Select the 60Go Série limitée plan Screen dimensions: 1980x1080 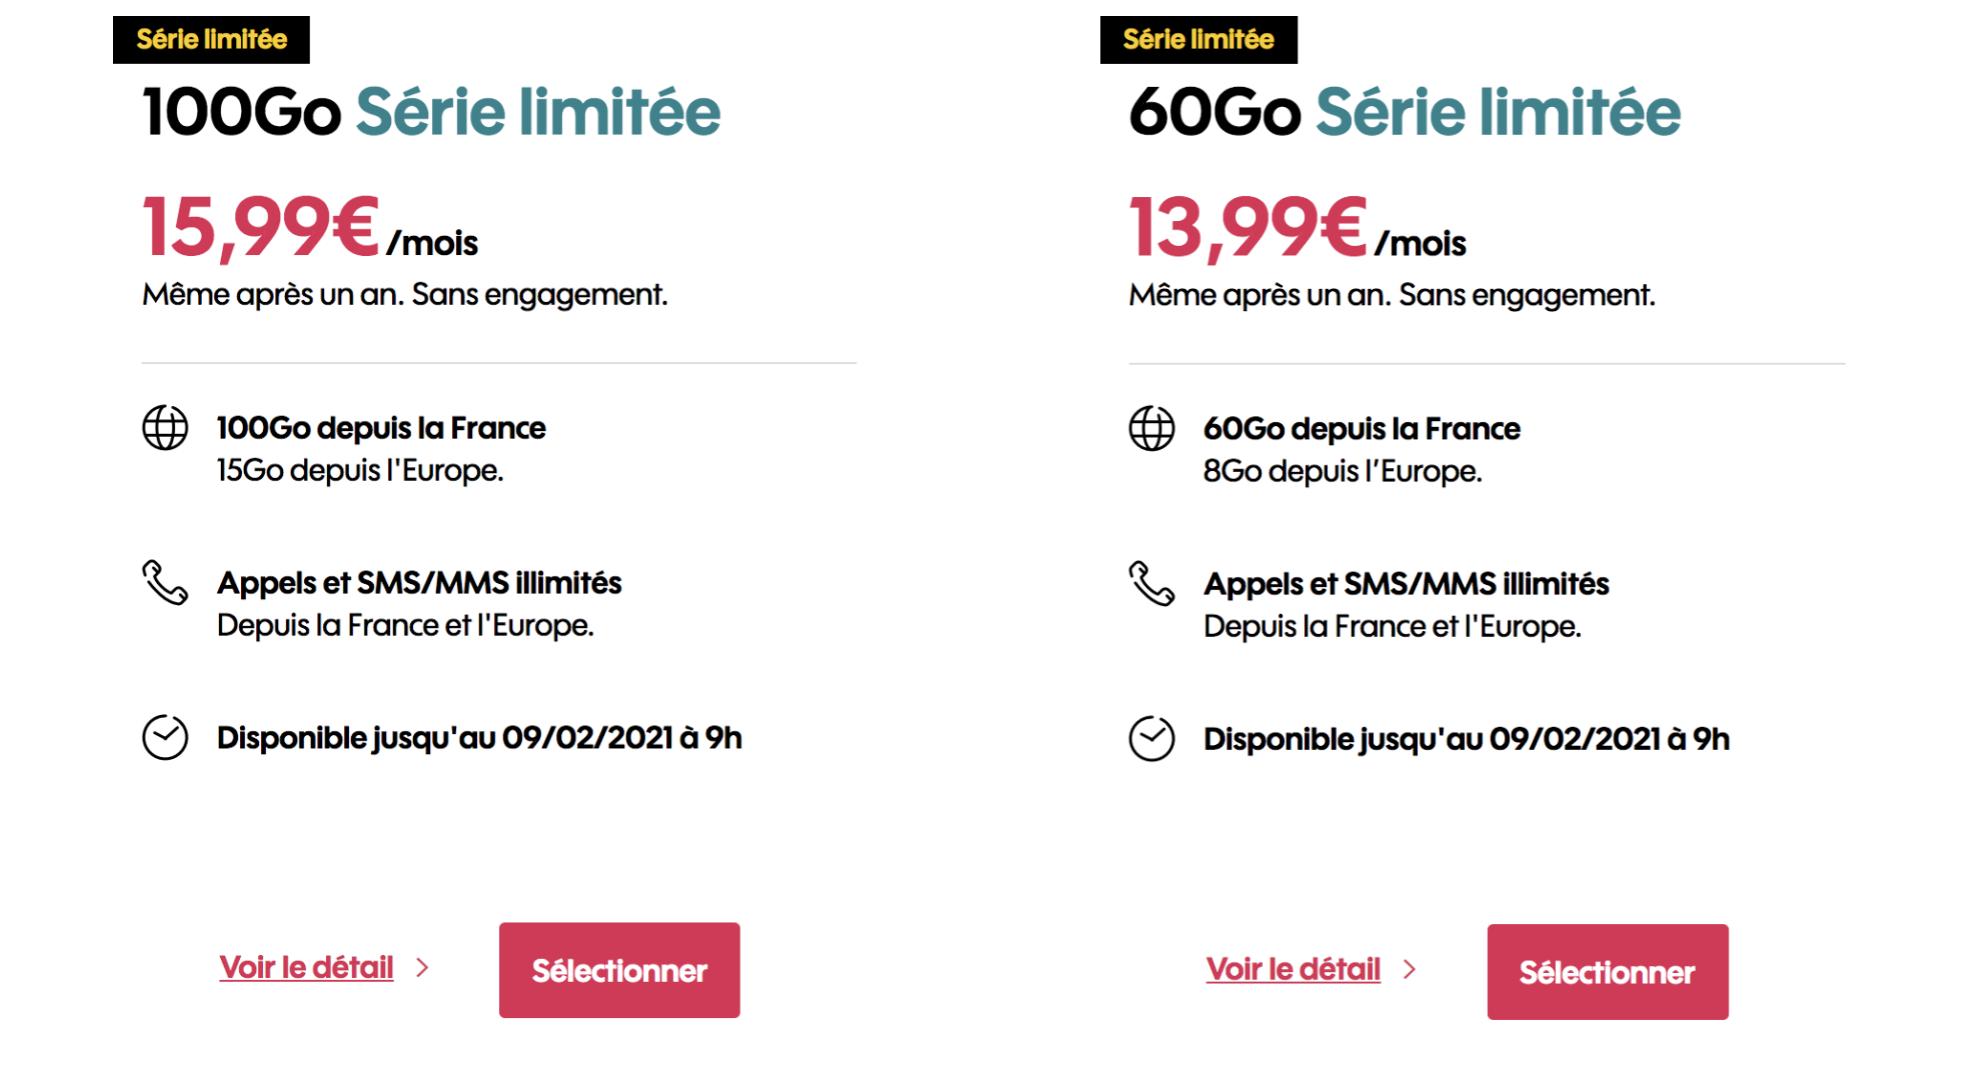point(1607,972)
